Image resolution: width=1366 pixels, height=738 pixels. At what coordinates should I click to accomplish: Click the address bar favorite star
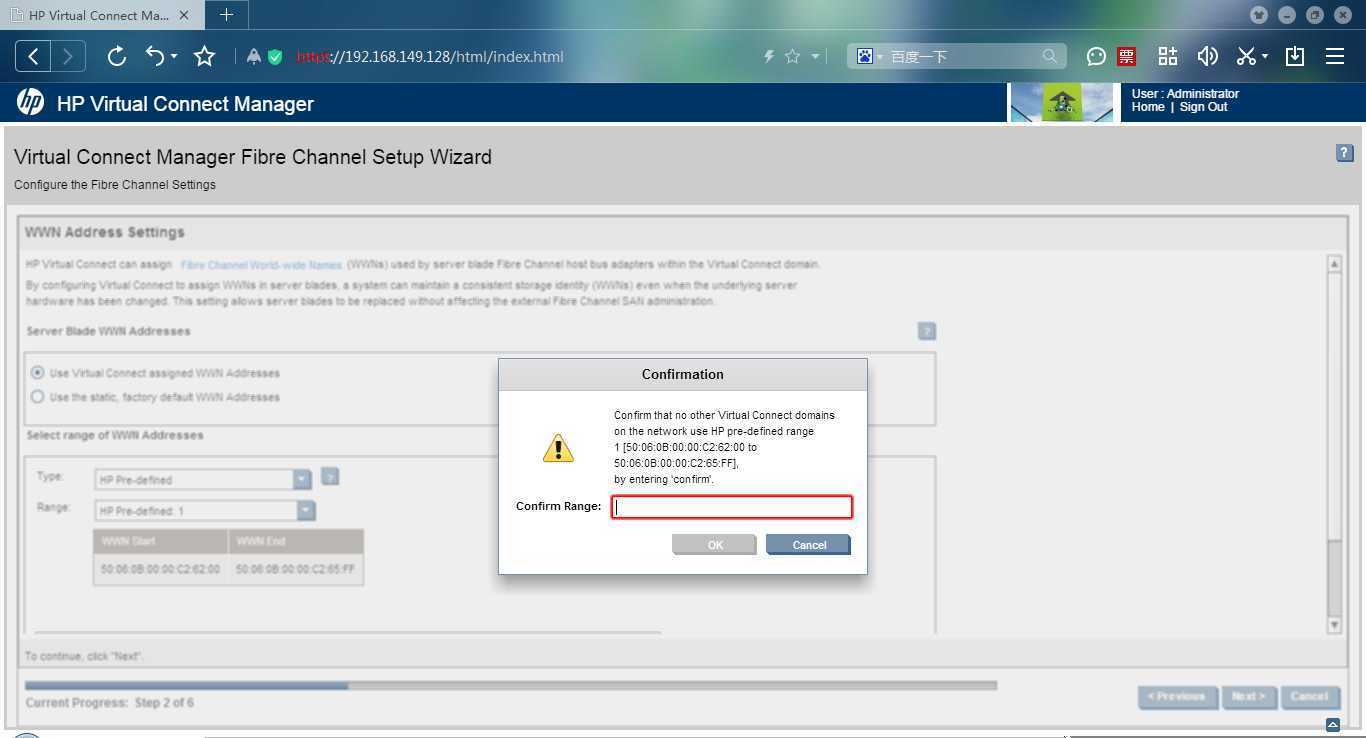click(792, 57)
